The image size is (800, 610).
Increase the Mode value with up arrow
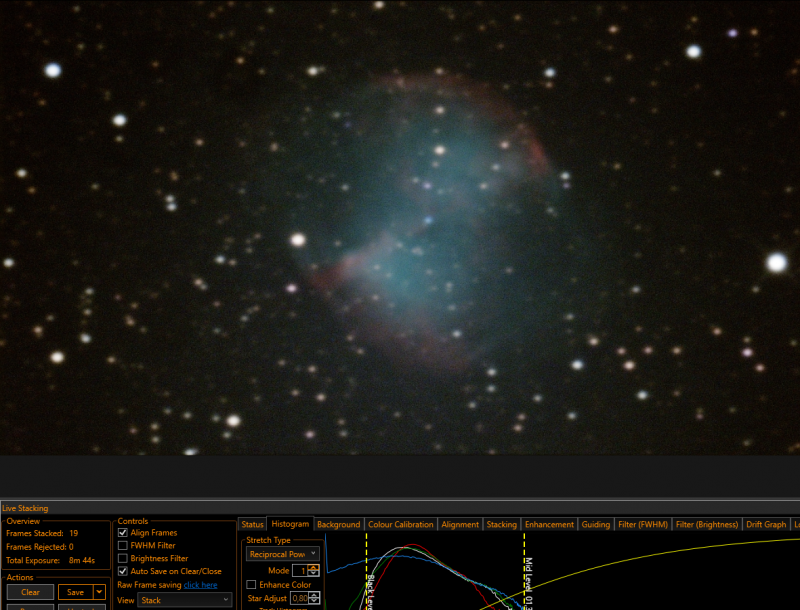coord(314,567)
